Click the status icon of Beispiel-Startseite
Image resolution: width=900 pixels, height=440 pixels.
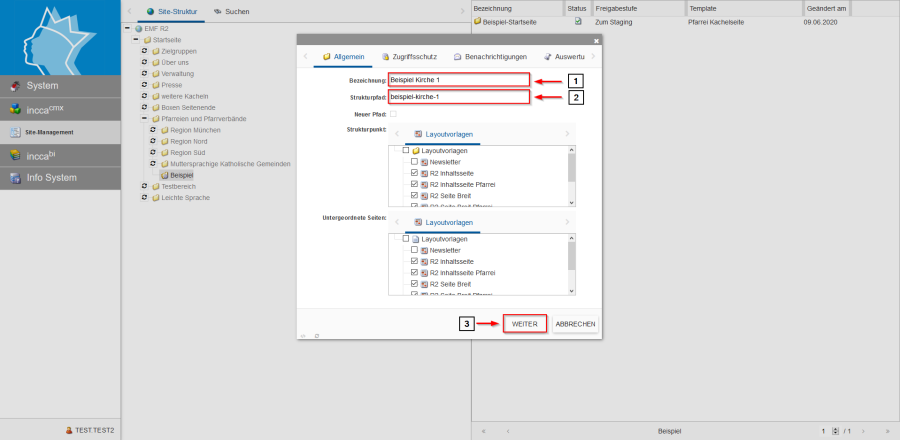pos(578,20)
